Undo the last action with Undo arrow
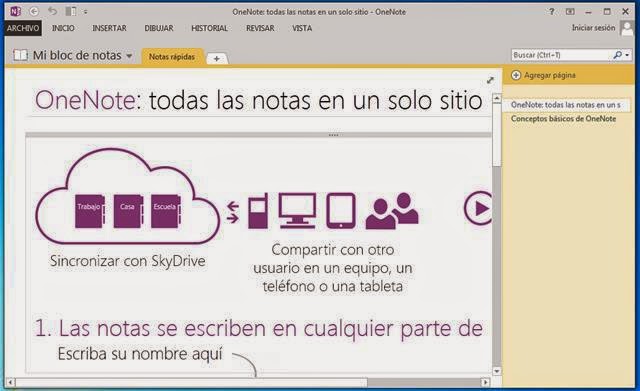This screenshot has height=391, width=640. (x=52, y=11)
